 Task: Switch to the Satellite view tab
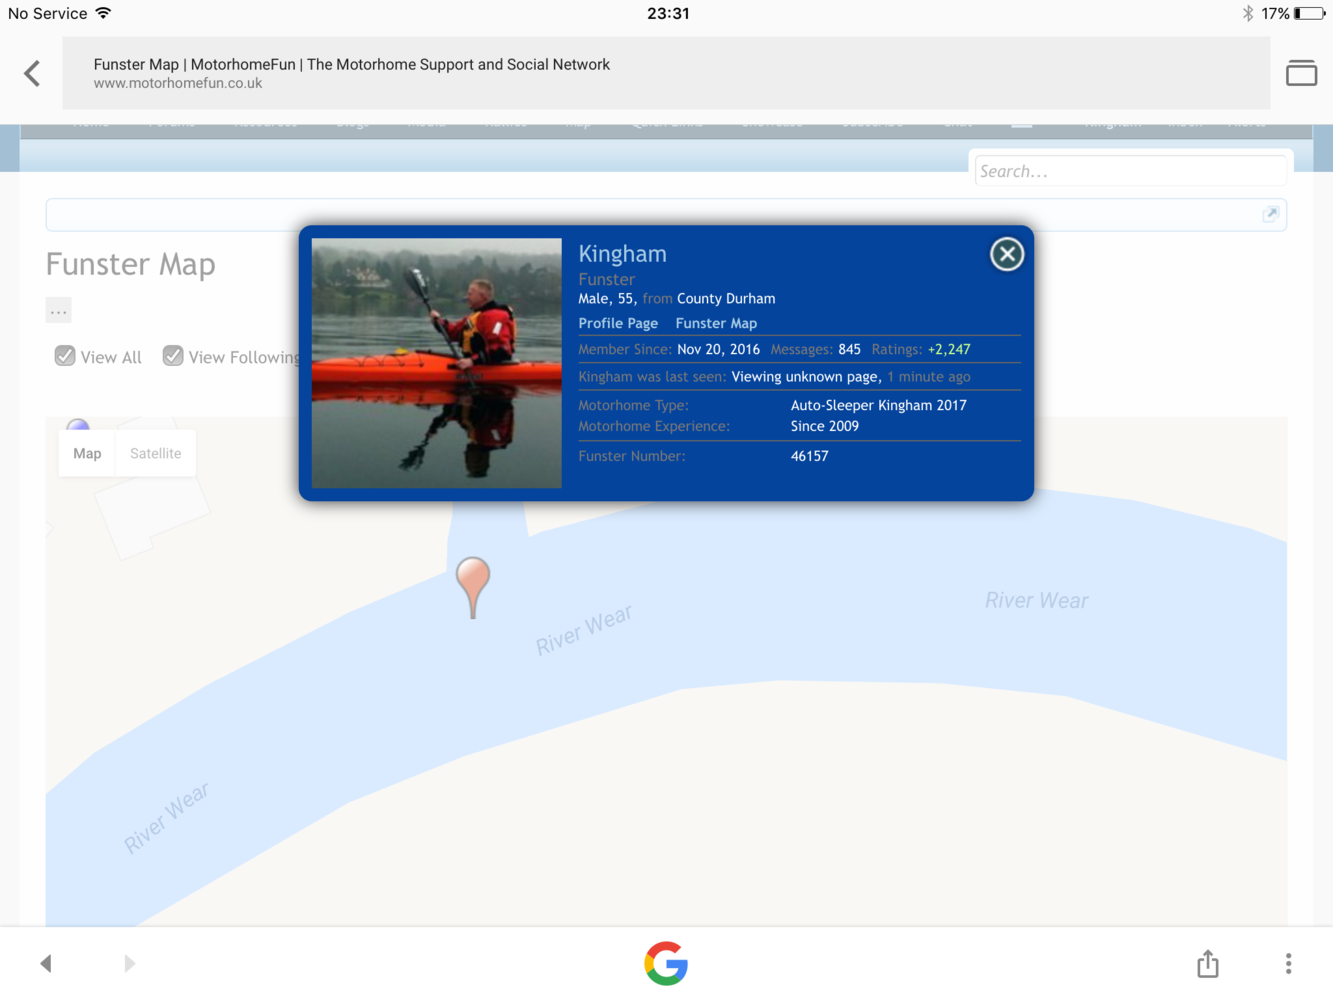pos(156,453)
